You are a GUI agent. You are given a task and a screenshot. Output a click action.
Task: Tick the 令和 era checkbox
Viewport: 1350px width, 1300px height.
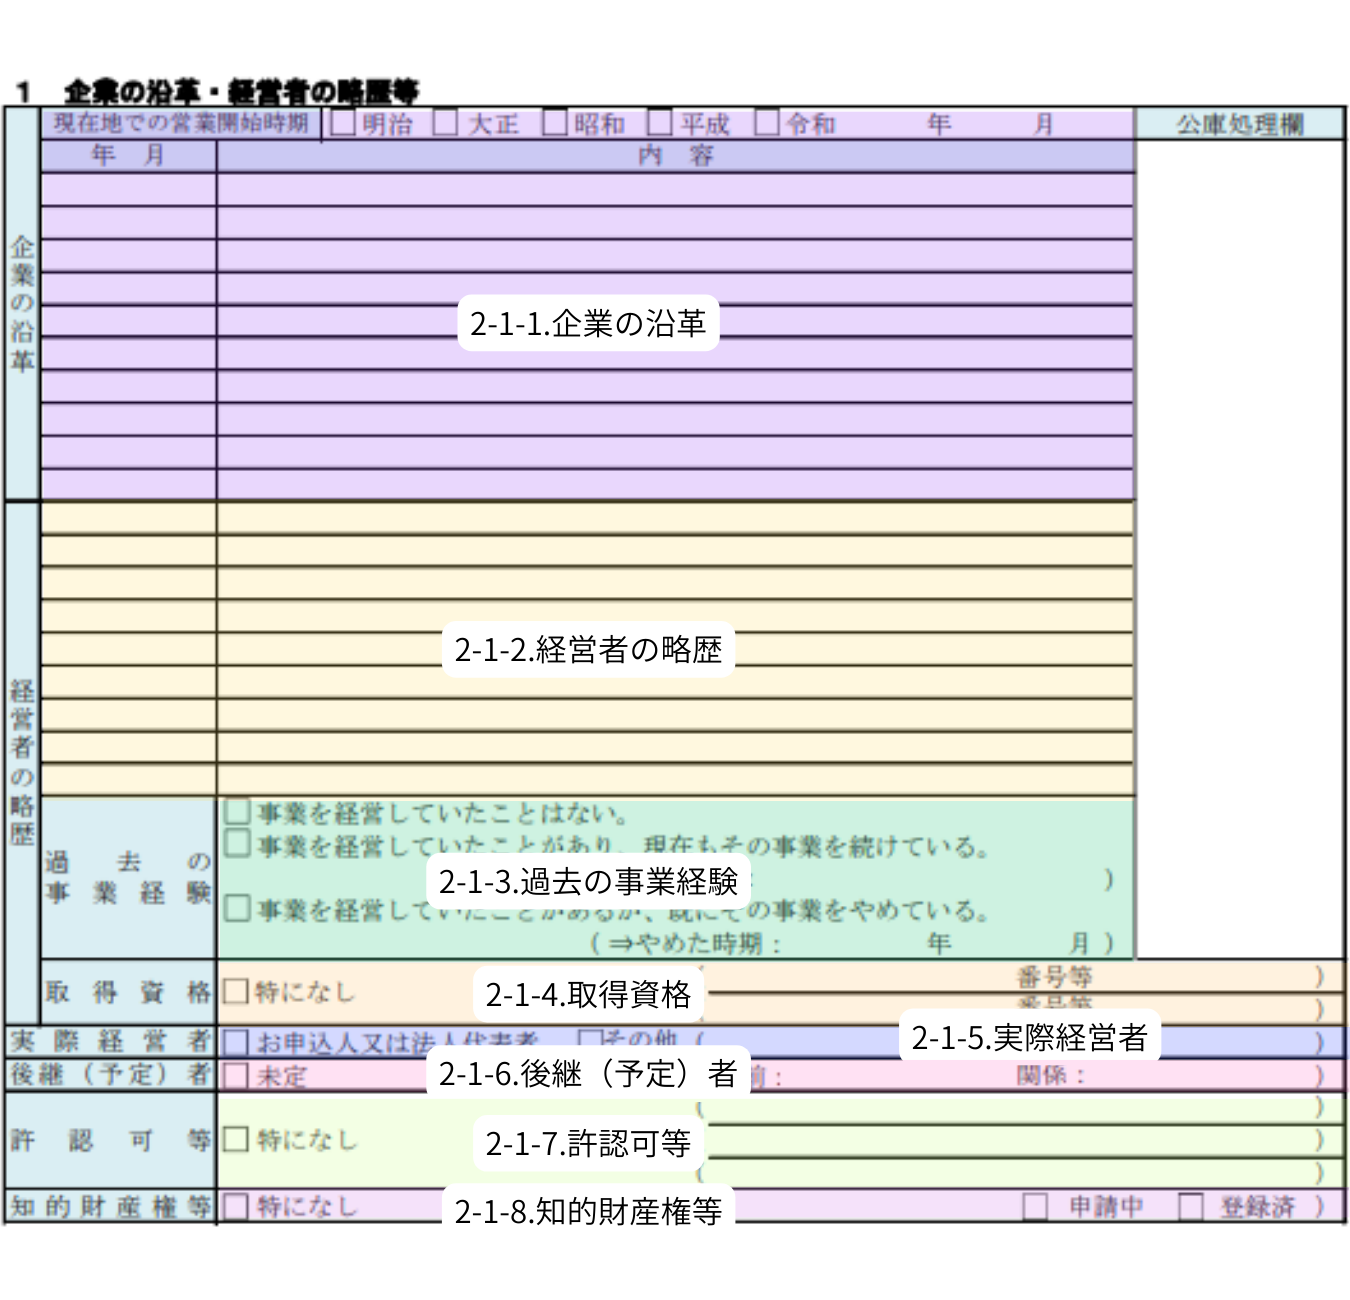pyautogui.click(x=767, y=123)
